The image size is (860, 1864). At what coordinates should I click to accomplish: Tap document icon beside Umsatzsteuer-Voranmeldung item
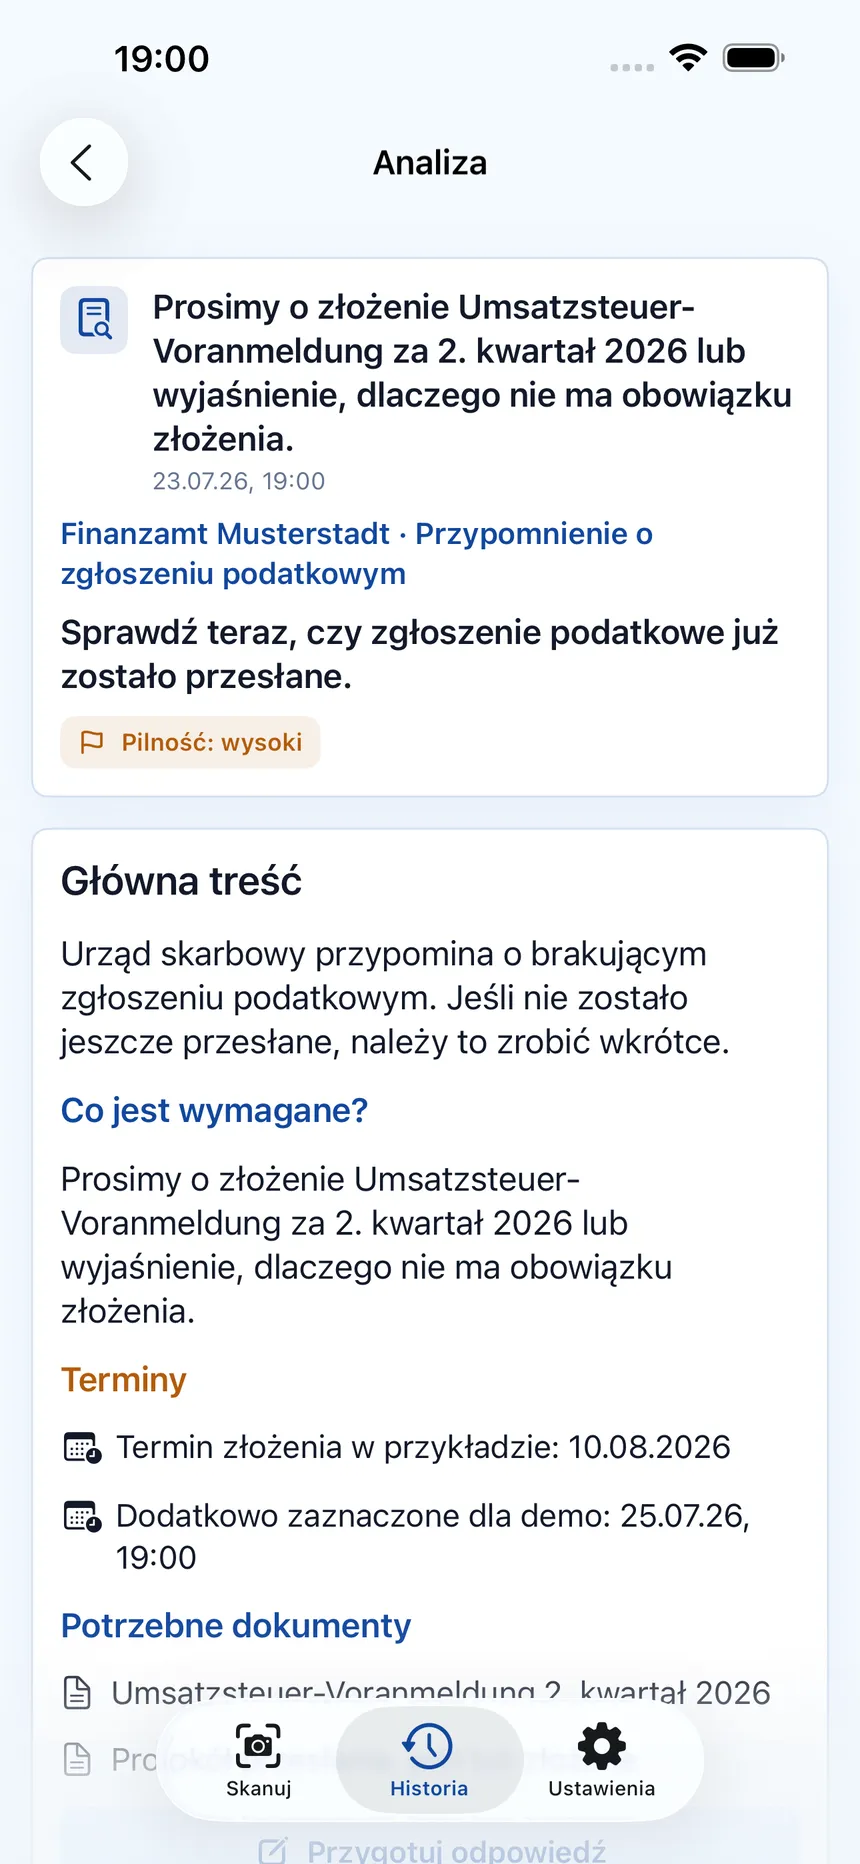coord(78,1692)
